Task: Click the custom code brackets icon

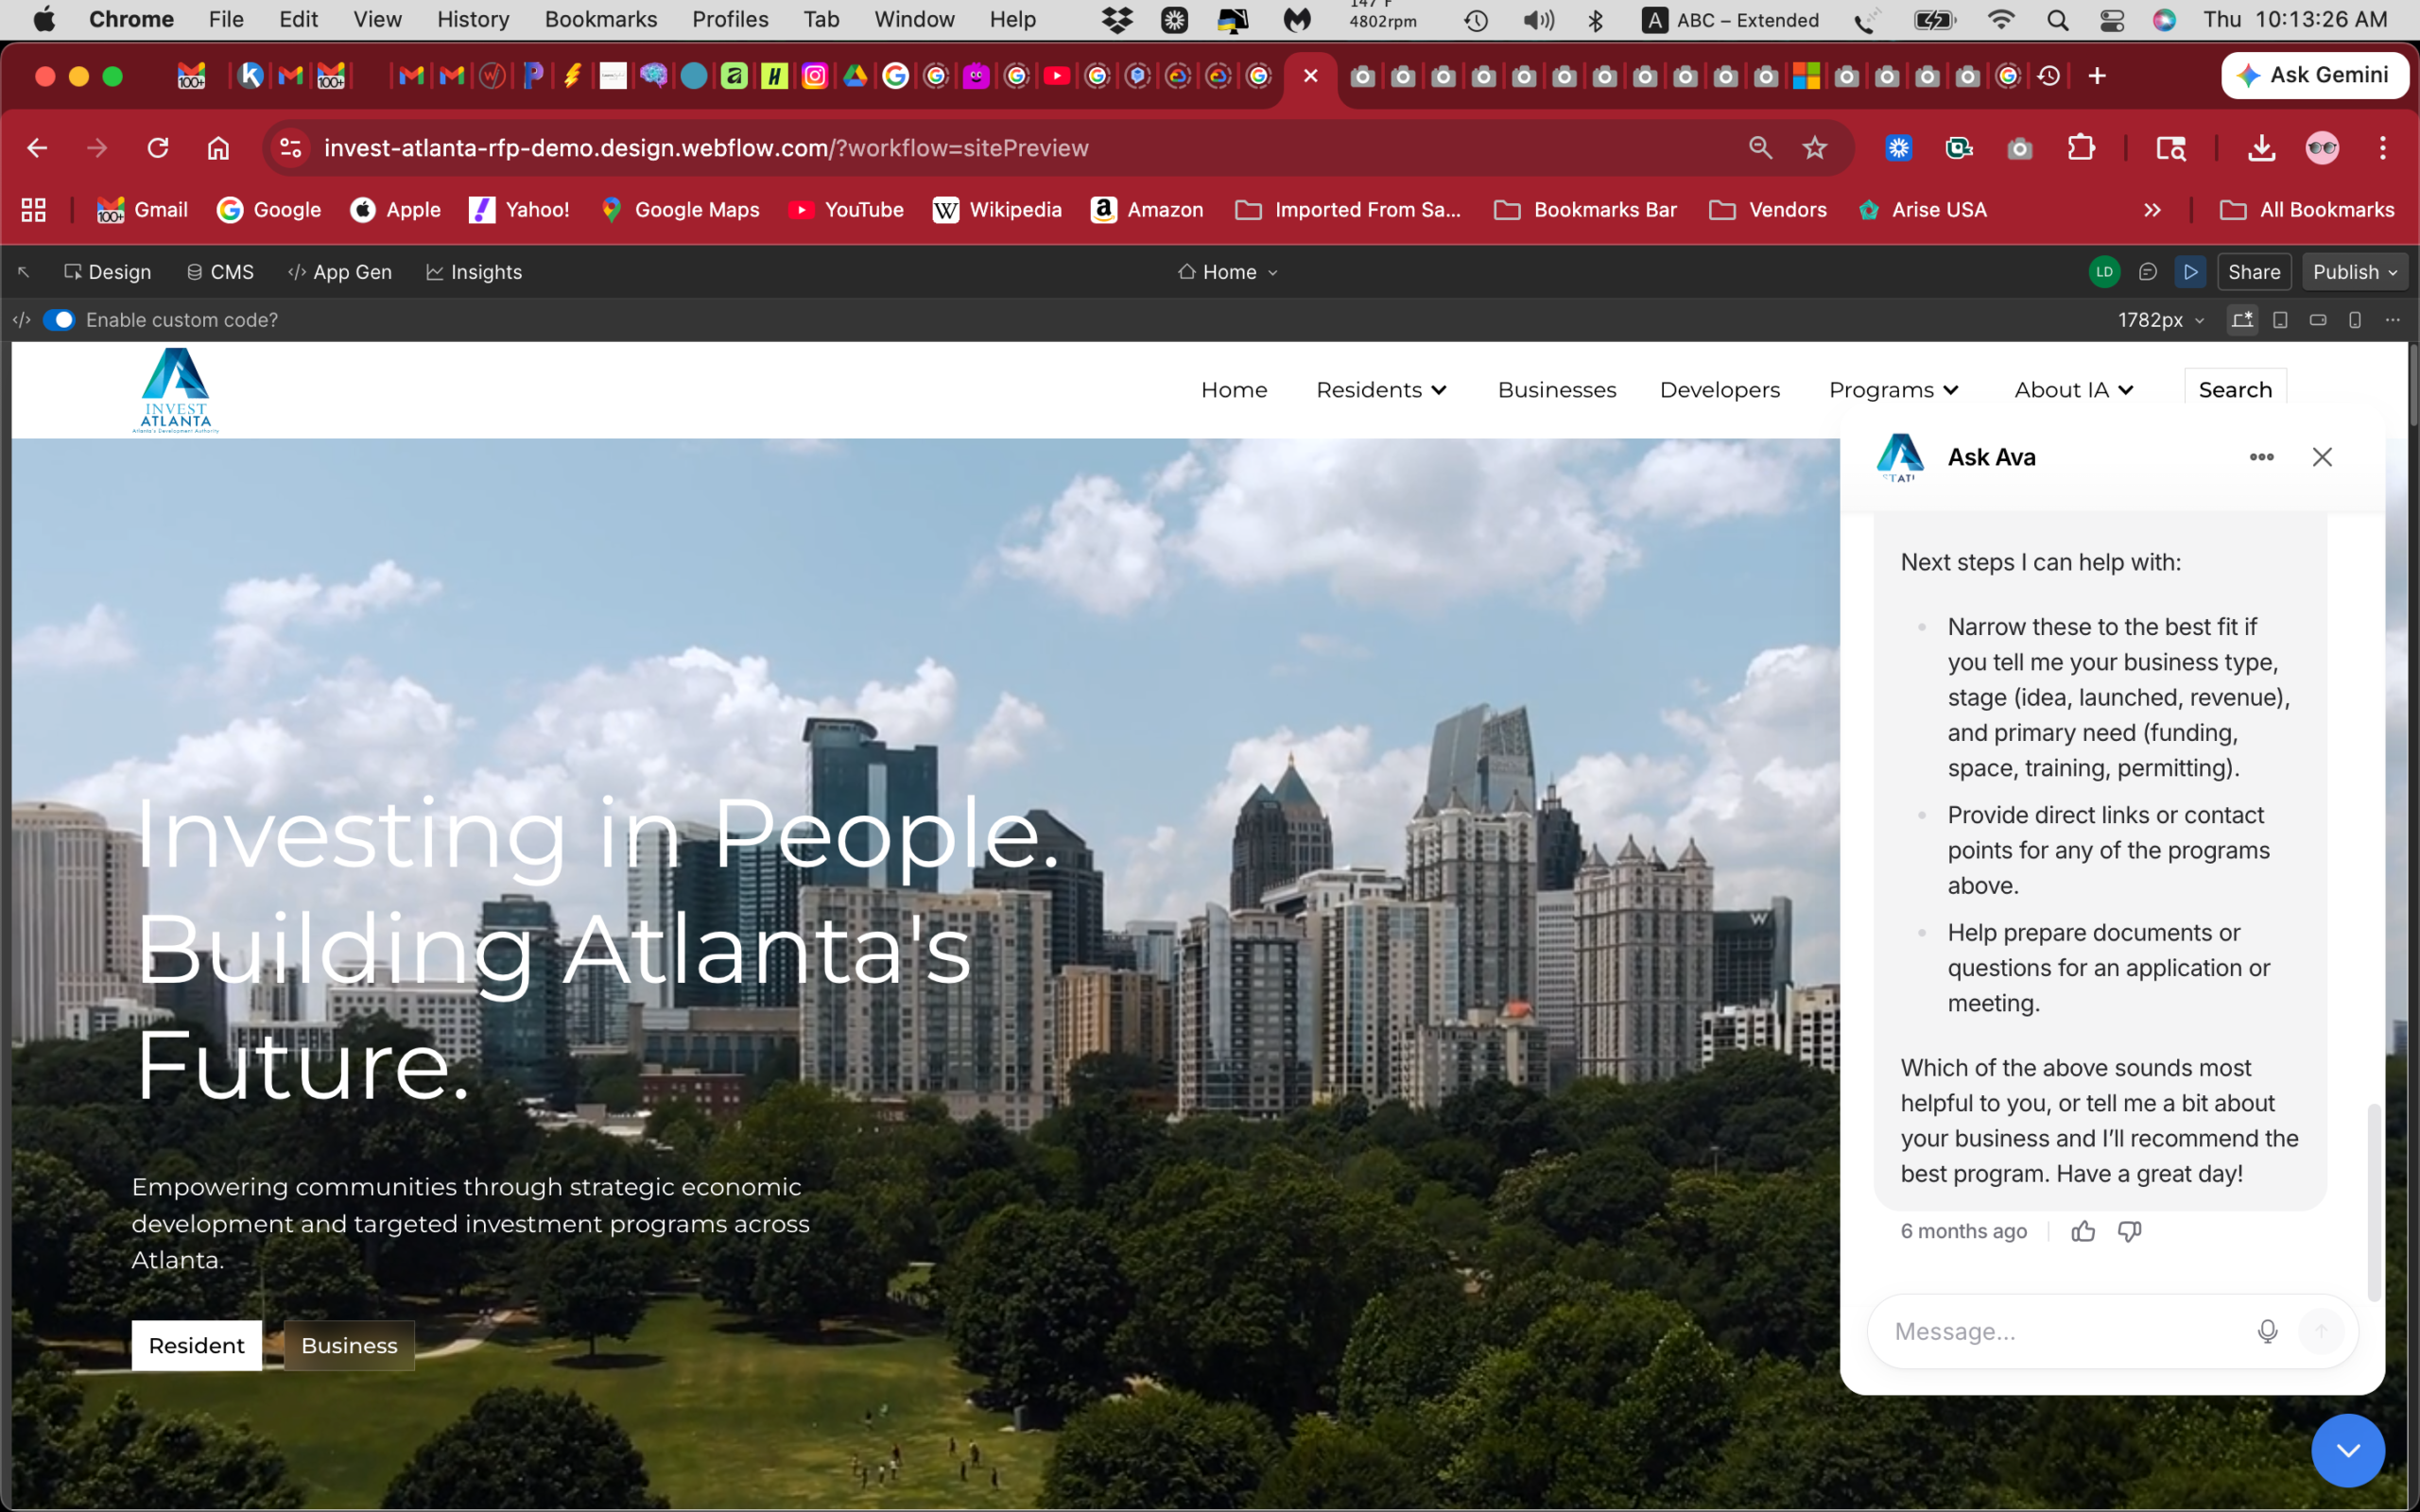Action: [22, 320]
